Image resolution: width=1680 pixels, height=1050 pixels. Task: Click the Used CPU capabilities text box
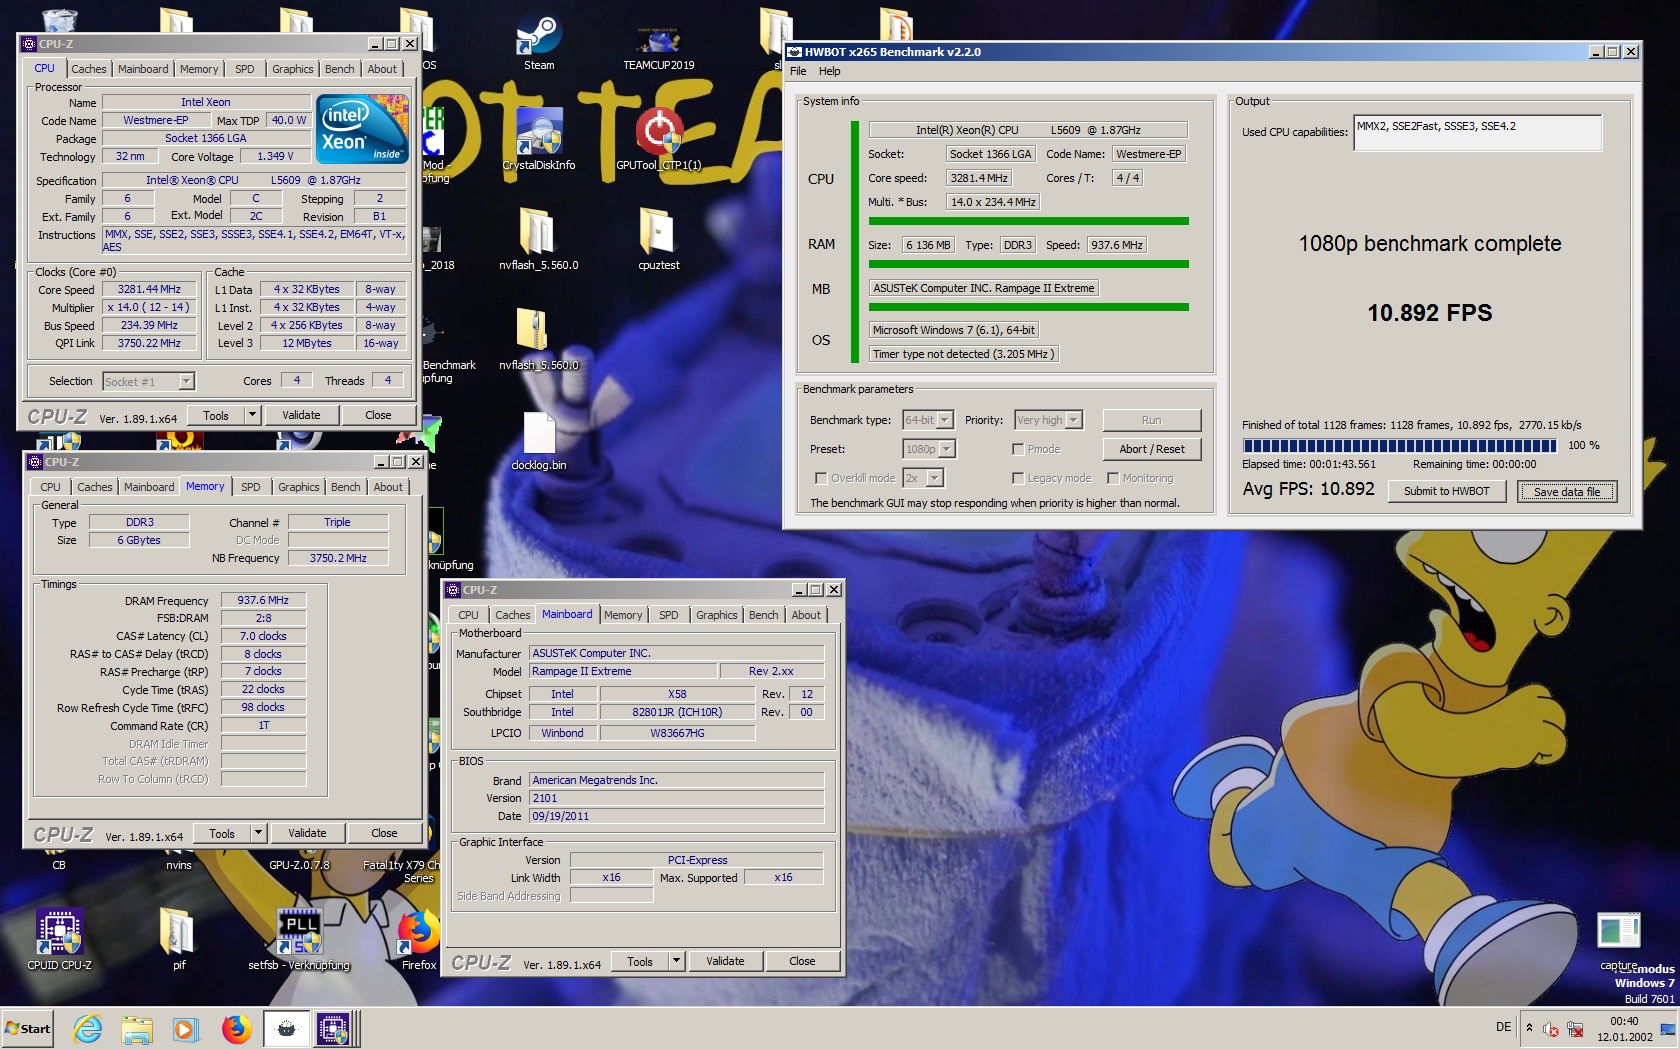(1477, 132)
